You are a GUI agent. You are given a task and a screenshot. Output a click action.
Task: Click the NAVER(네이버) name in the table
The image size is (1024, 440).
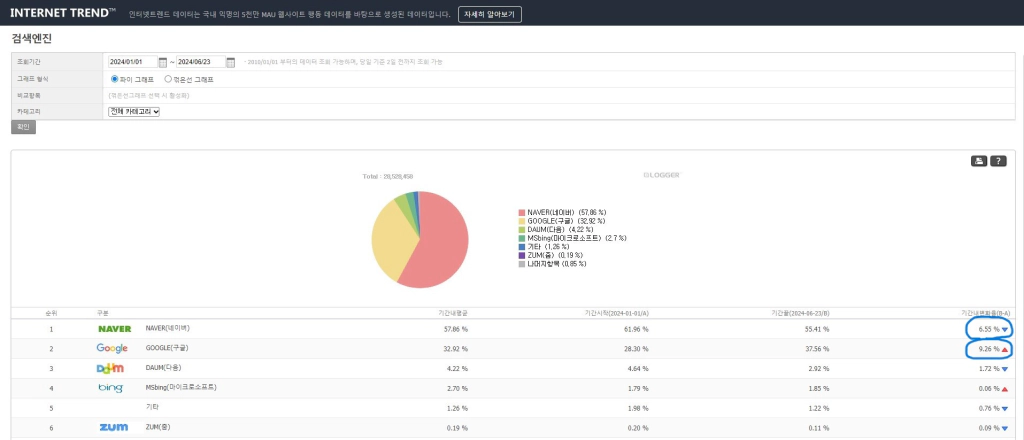[168, 328]
